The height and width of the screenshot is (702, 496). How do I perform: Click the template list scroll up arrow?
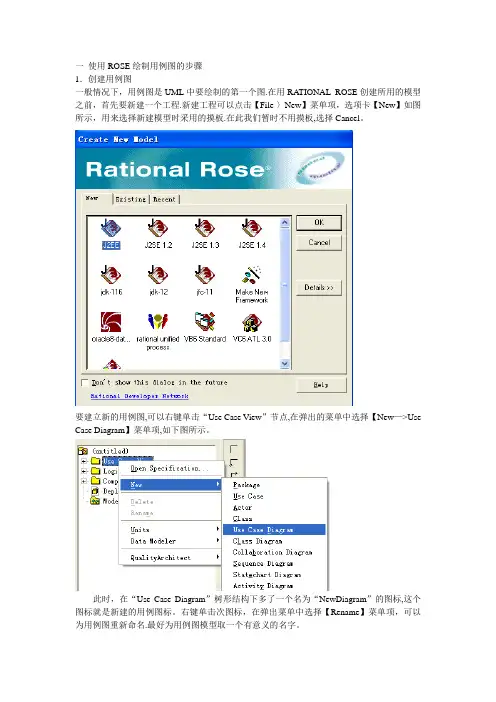(x=285, y=222)
